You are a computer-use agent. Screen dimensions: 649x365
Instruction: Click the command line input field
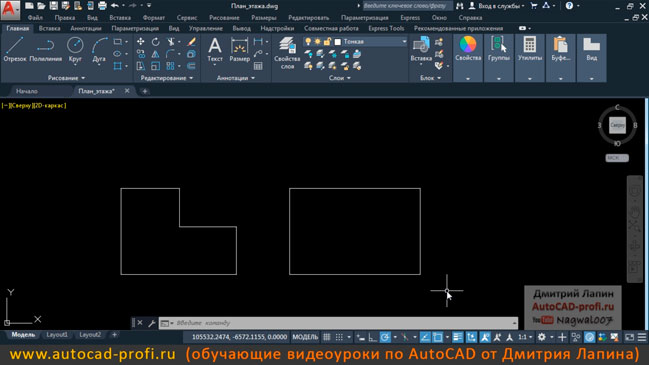(343, 323)
